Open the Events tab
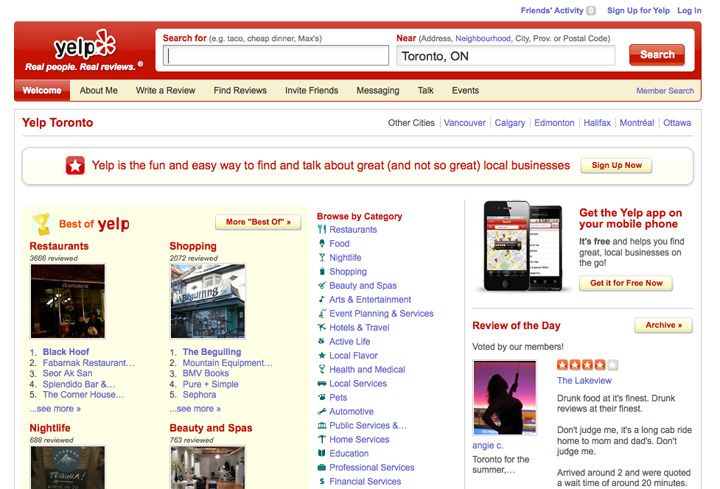This screenshot has width=720, height=489. click(x=465, y=90)
